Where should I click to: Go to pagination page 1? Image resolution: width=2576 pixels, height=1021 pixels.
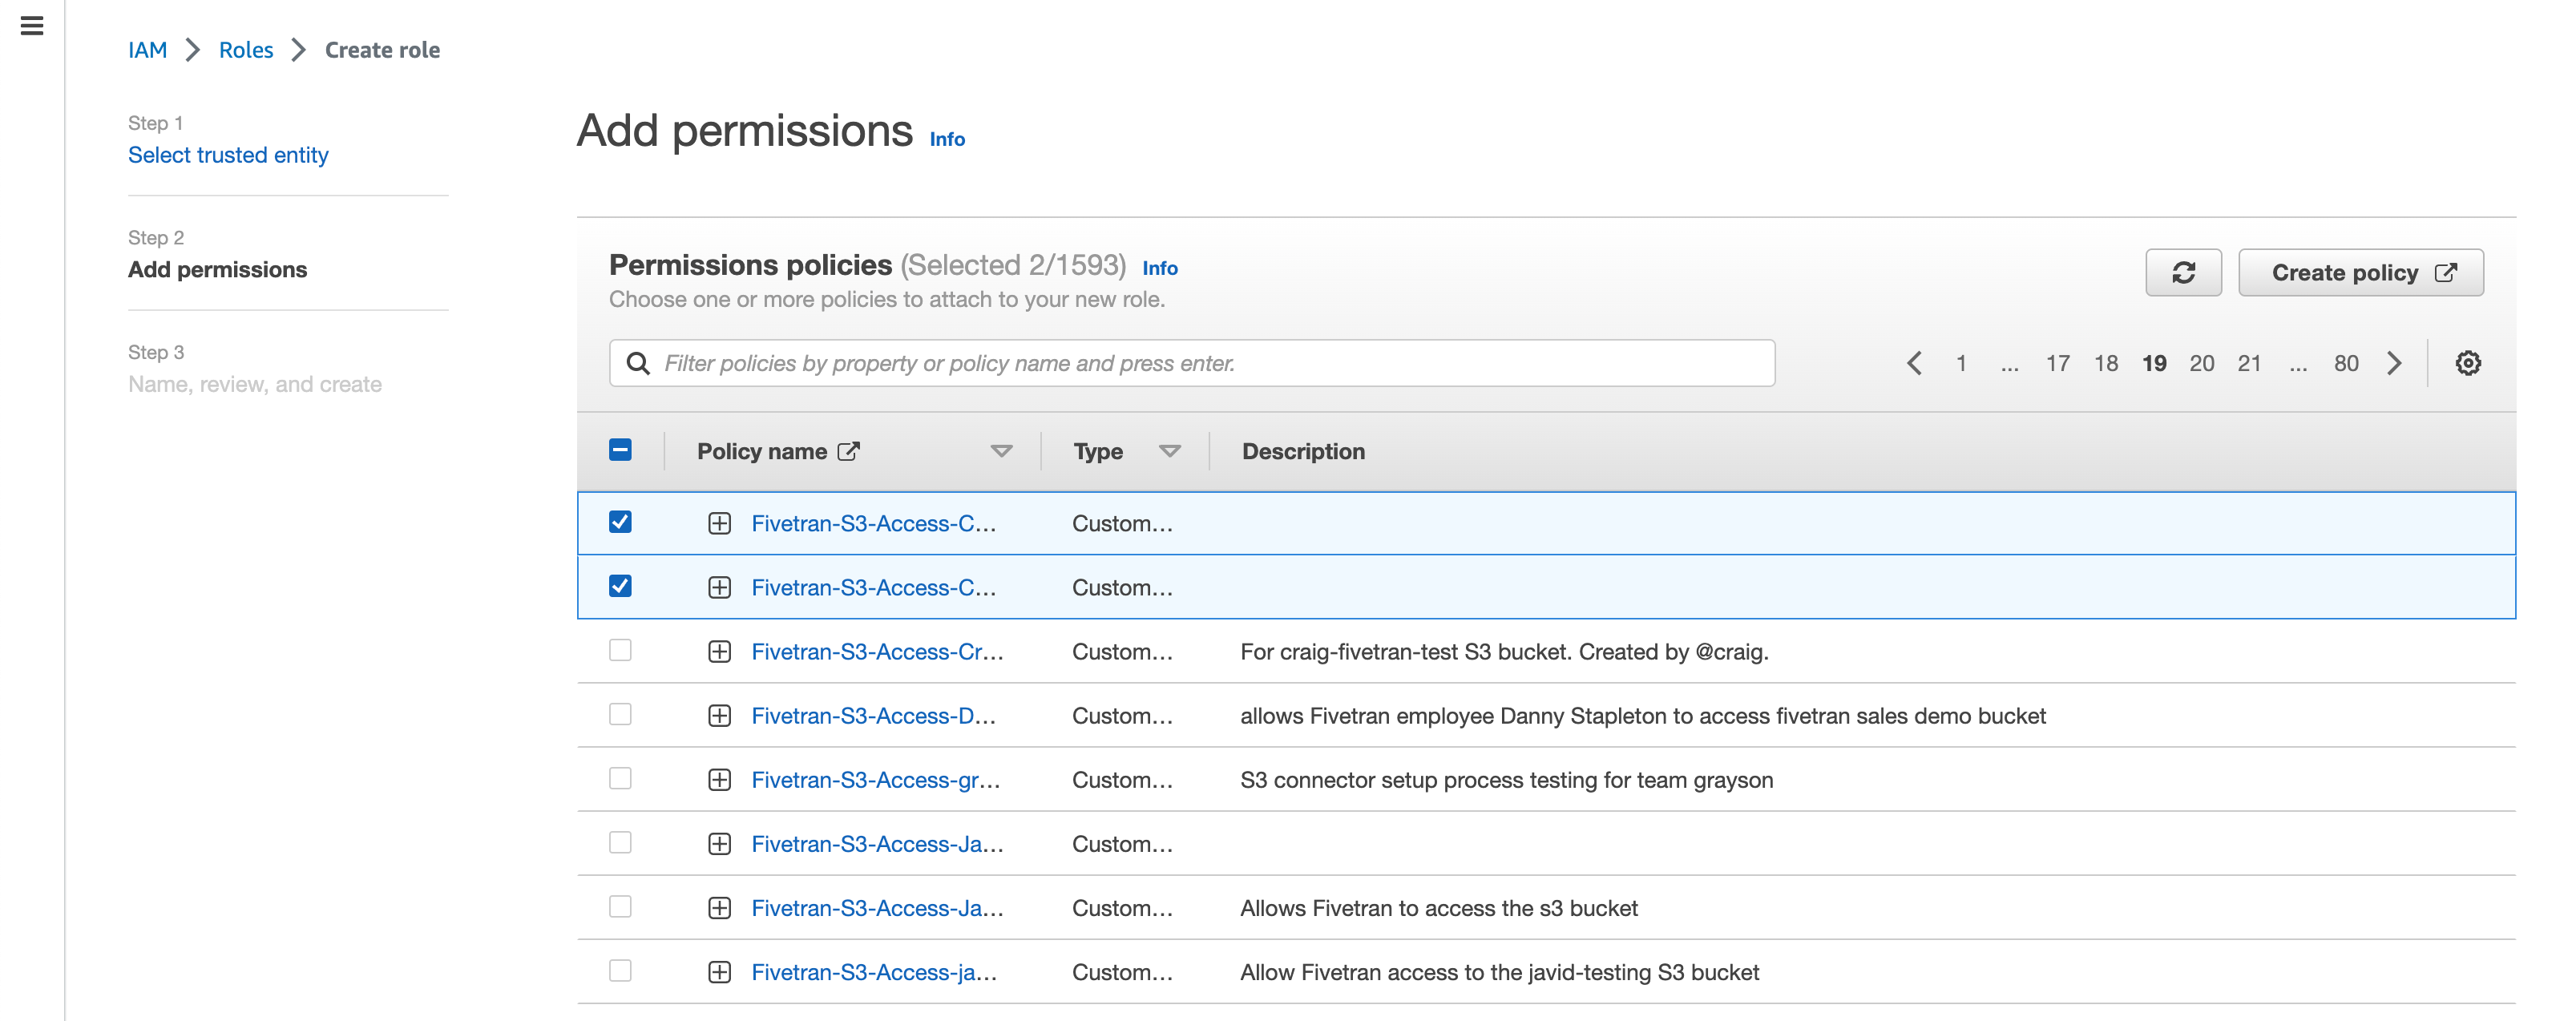[1961, 363]
